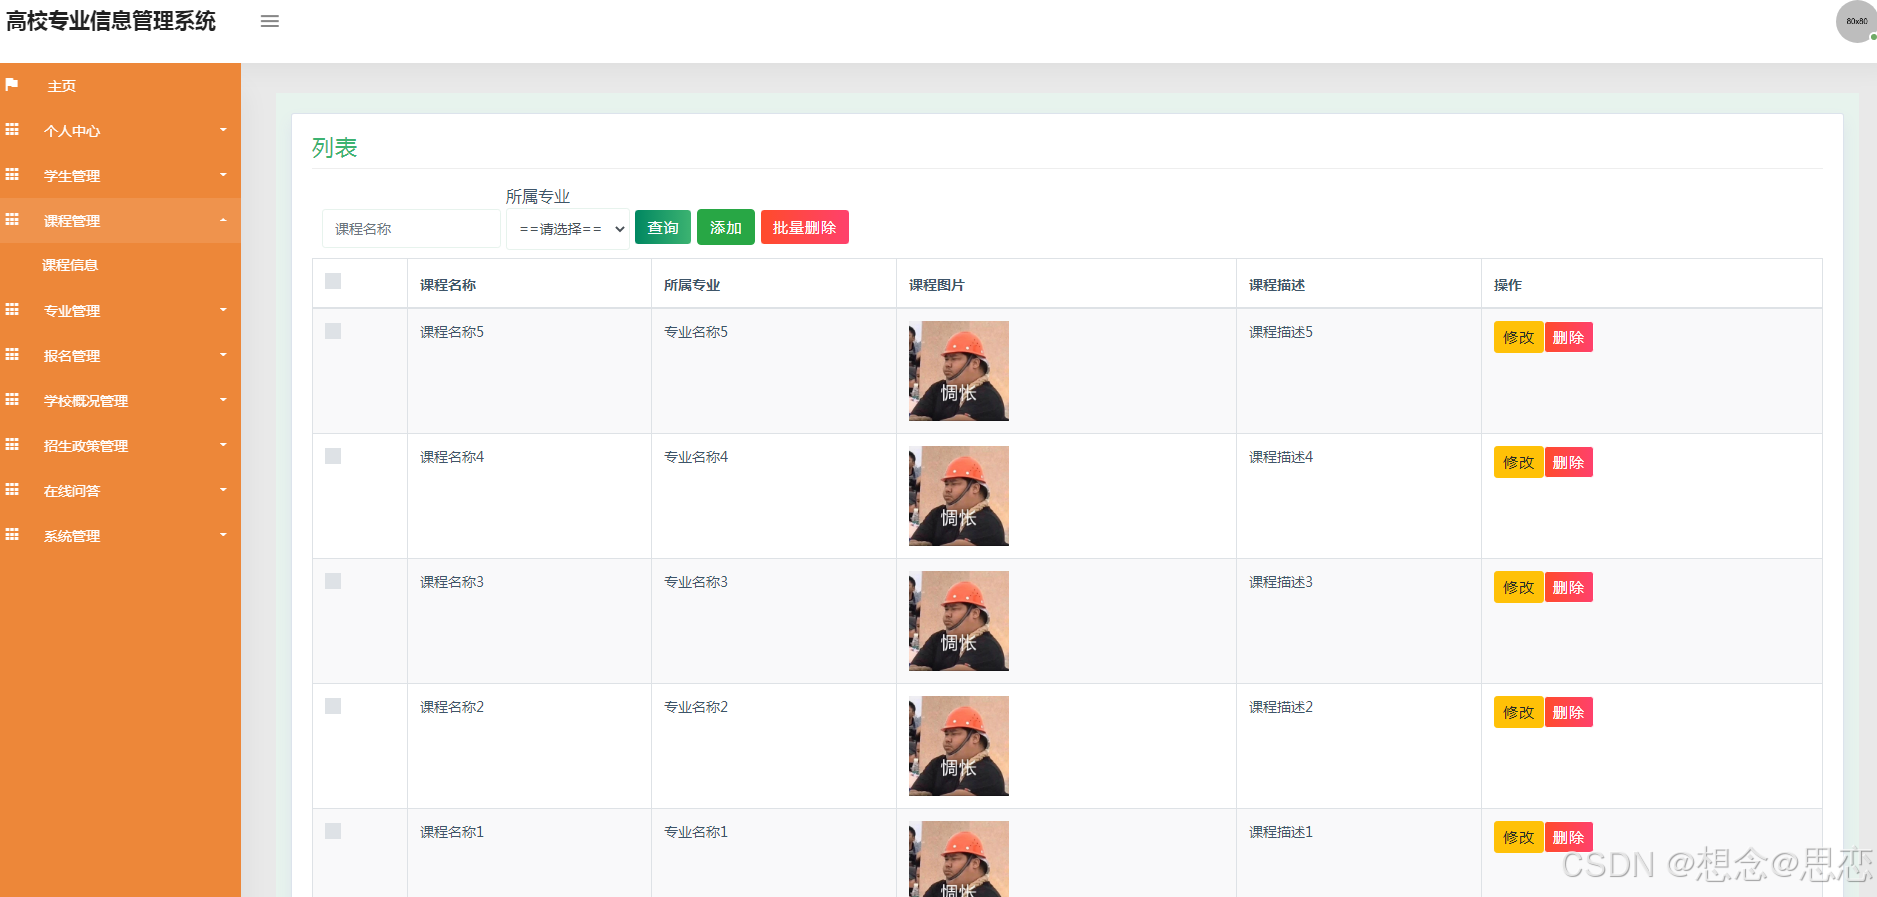
Task: Click the red 批量删除 button
Action: pos(805,227)
